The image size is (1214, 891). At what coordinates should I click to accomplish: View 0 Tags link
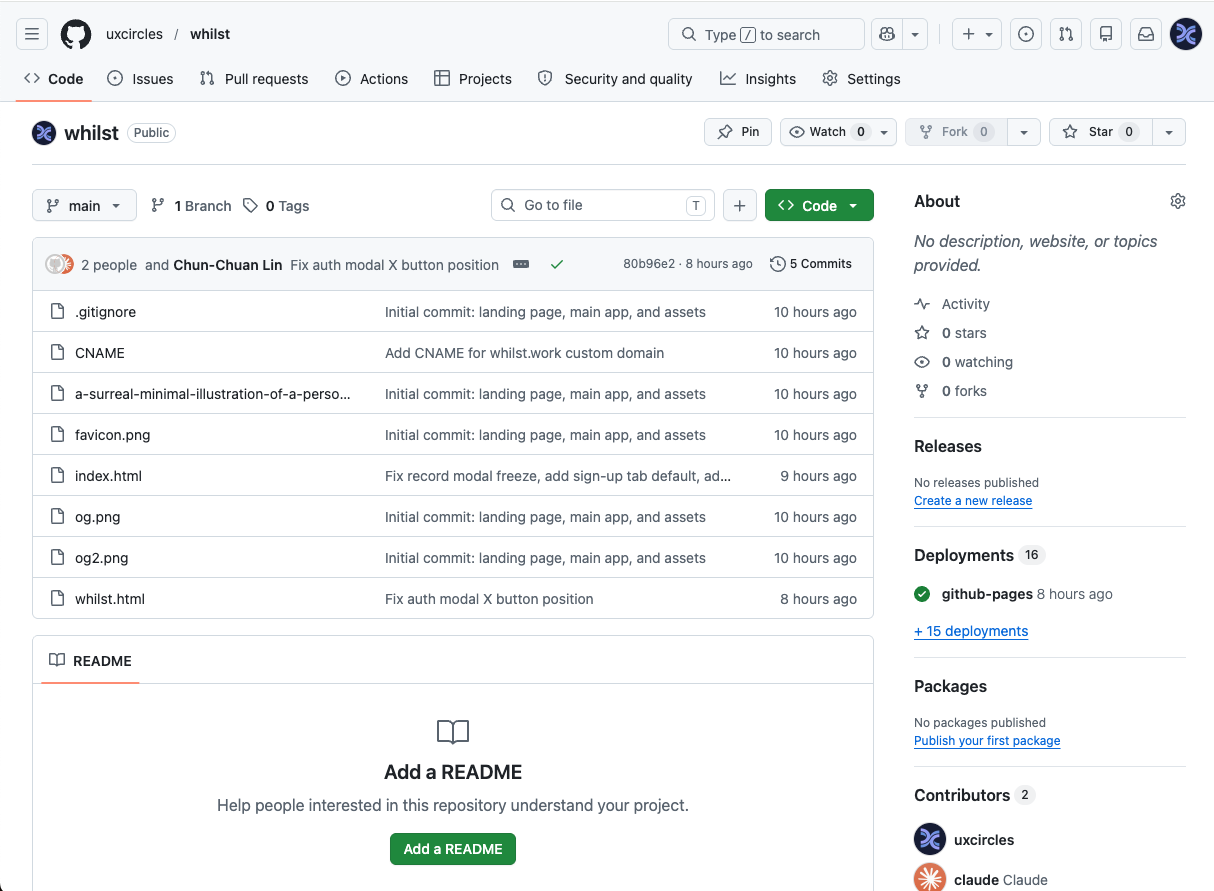click(x=276, y=206)
